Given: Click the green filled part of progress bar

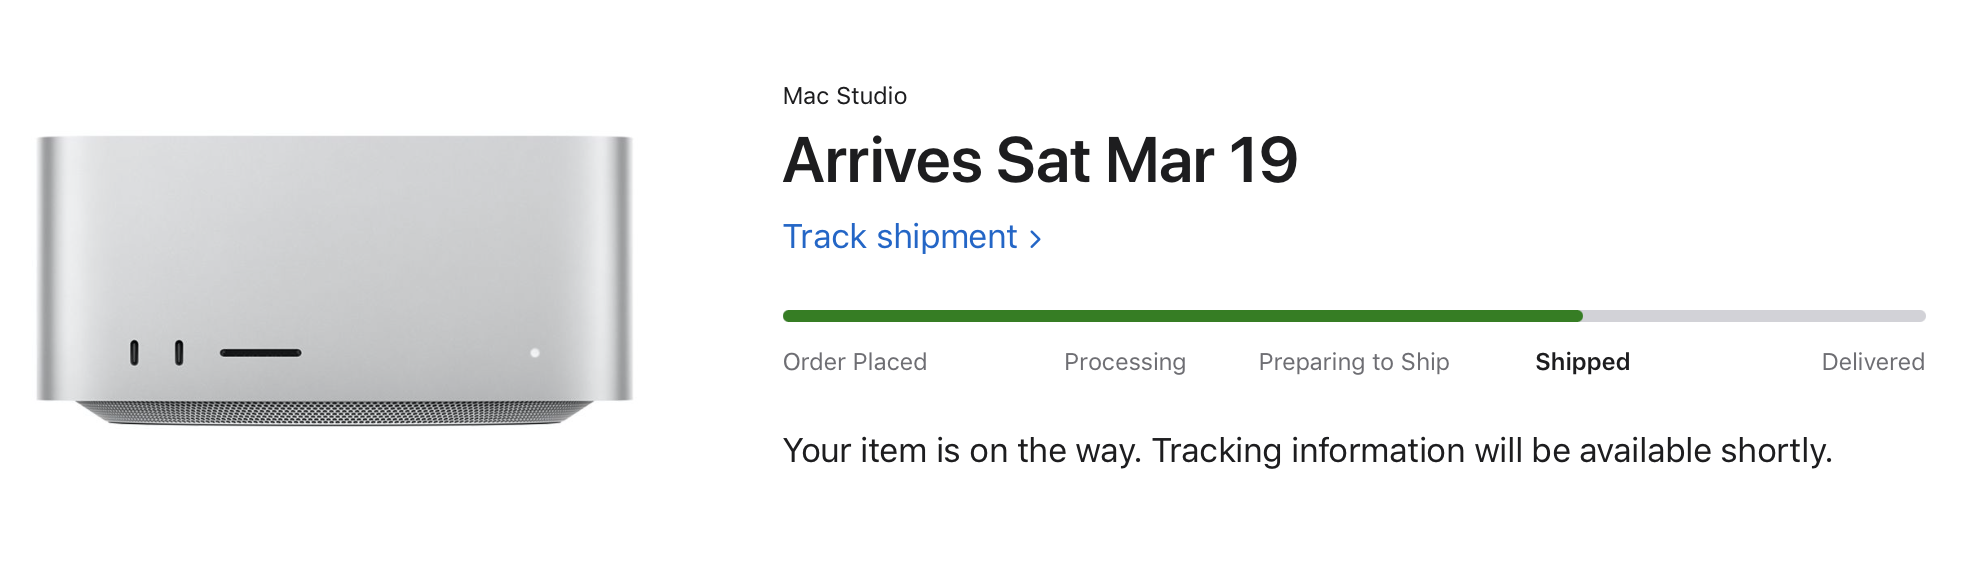Looking at the screenshot, I should [1180, 316].
